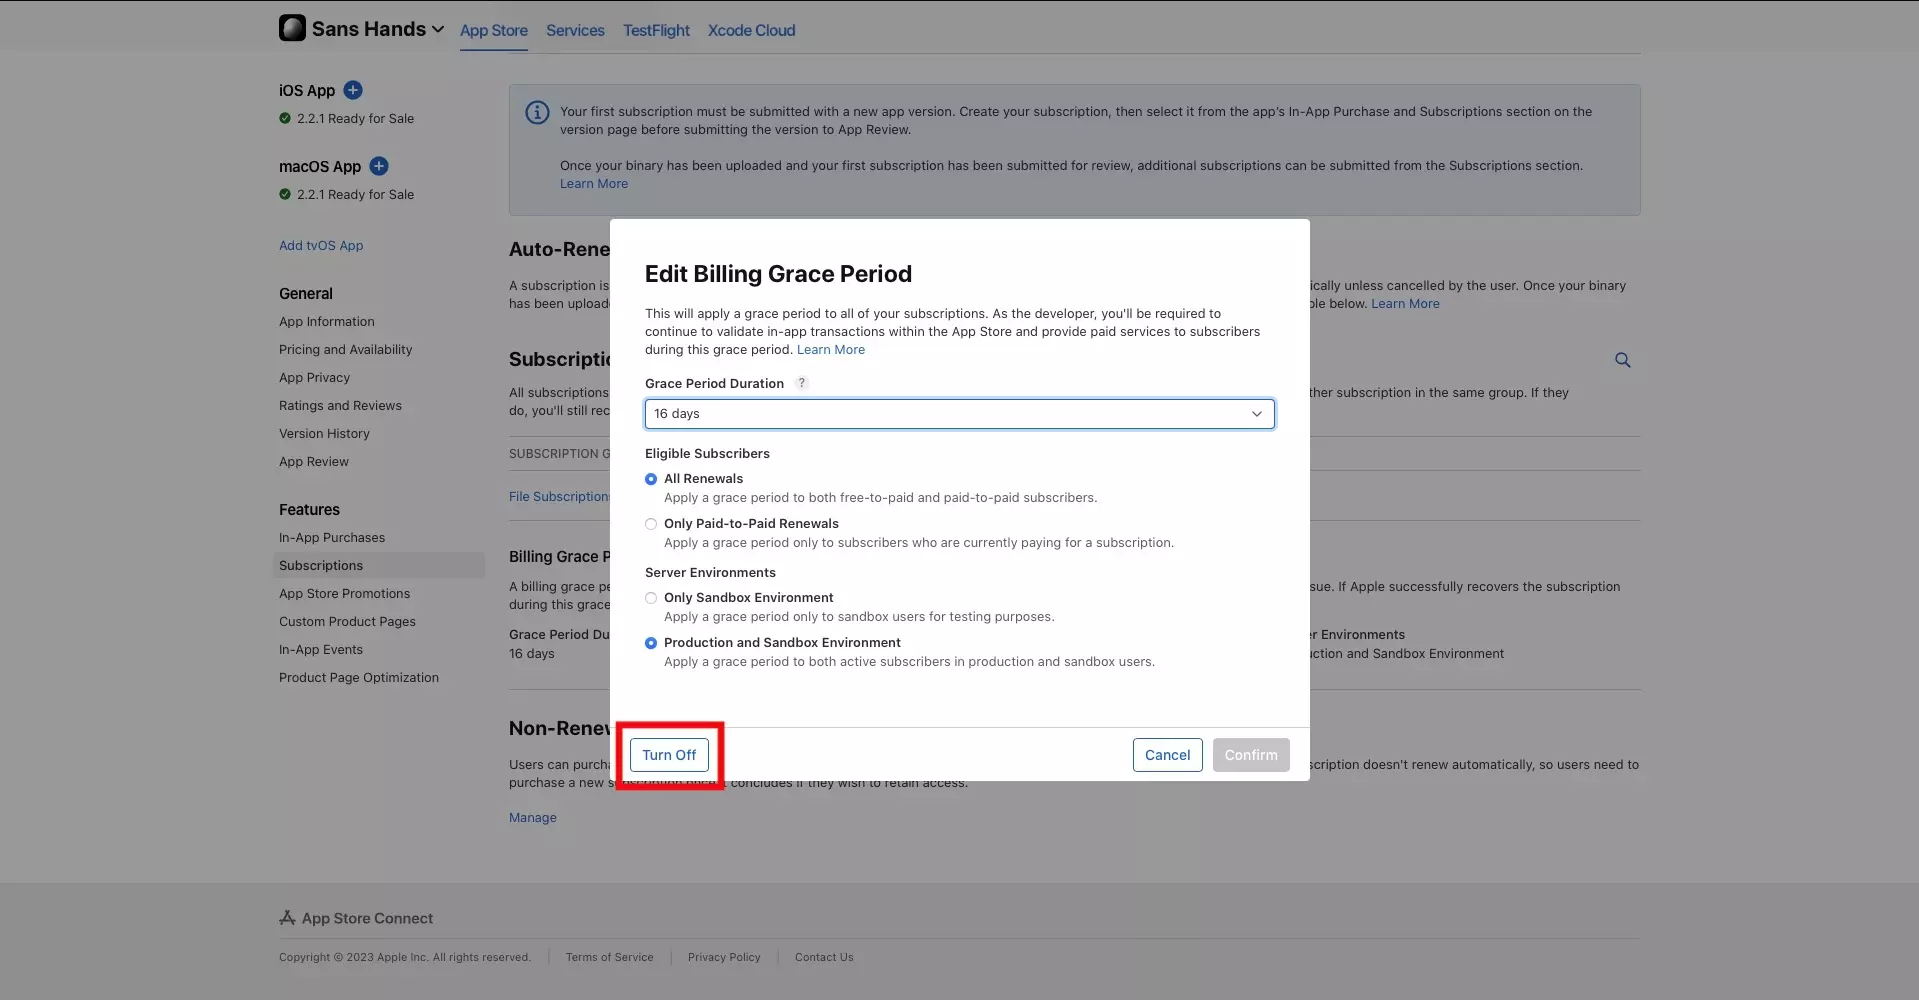The image size is (1919, 1000).
Task: Open Custom Product Pages
Action: pos(347,622)
